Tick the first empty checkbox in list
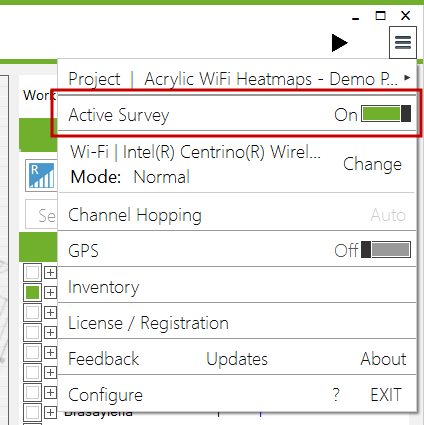 tap(32, 273)
